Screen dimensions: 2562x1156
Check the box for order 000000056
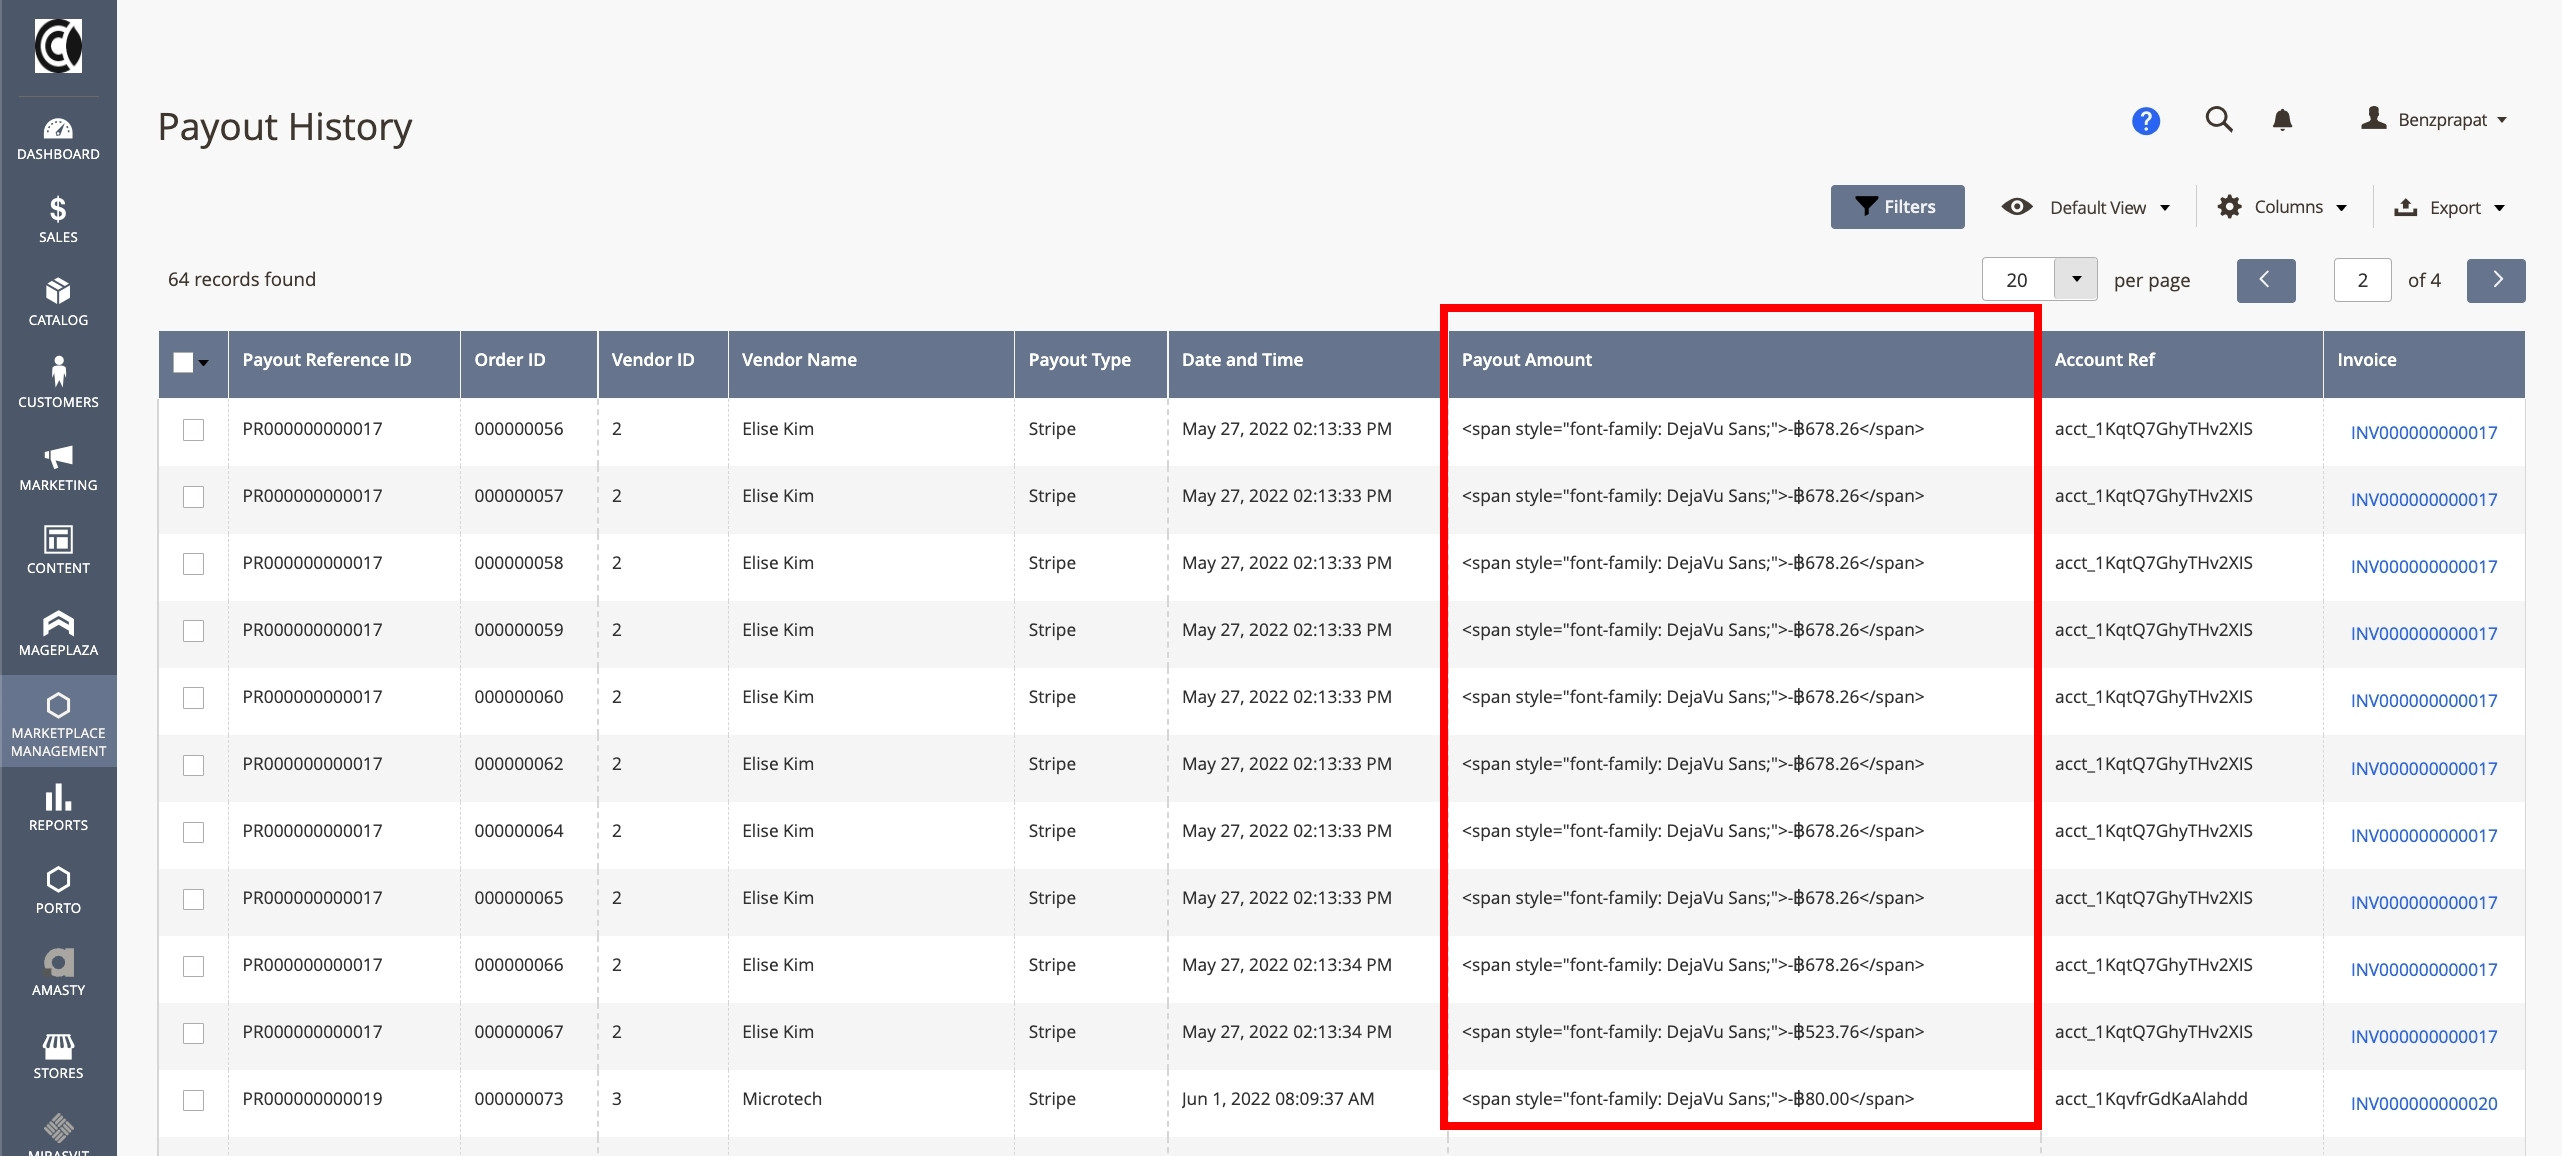click(x=194, y=430)
